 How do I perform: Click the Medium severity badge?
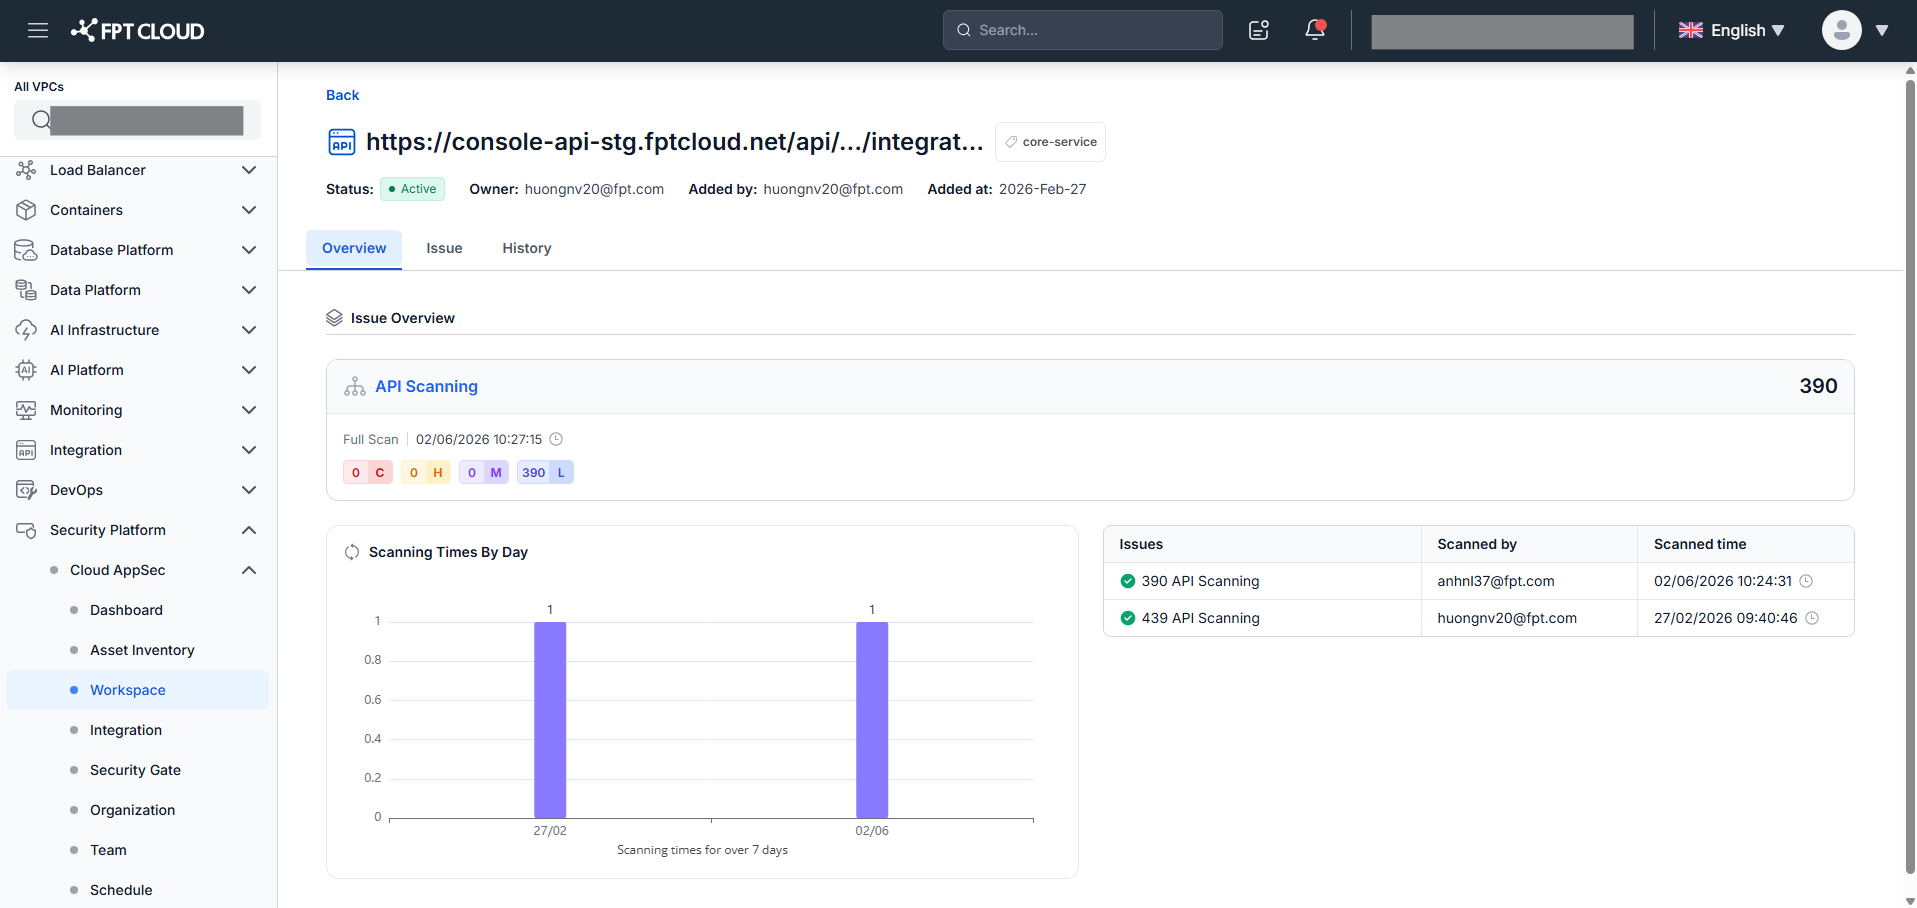[484, 473]
